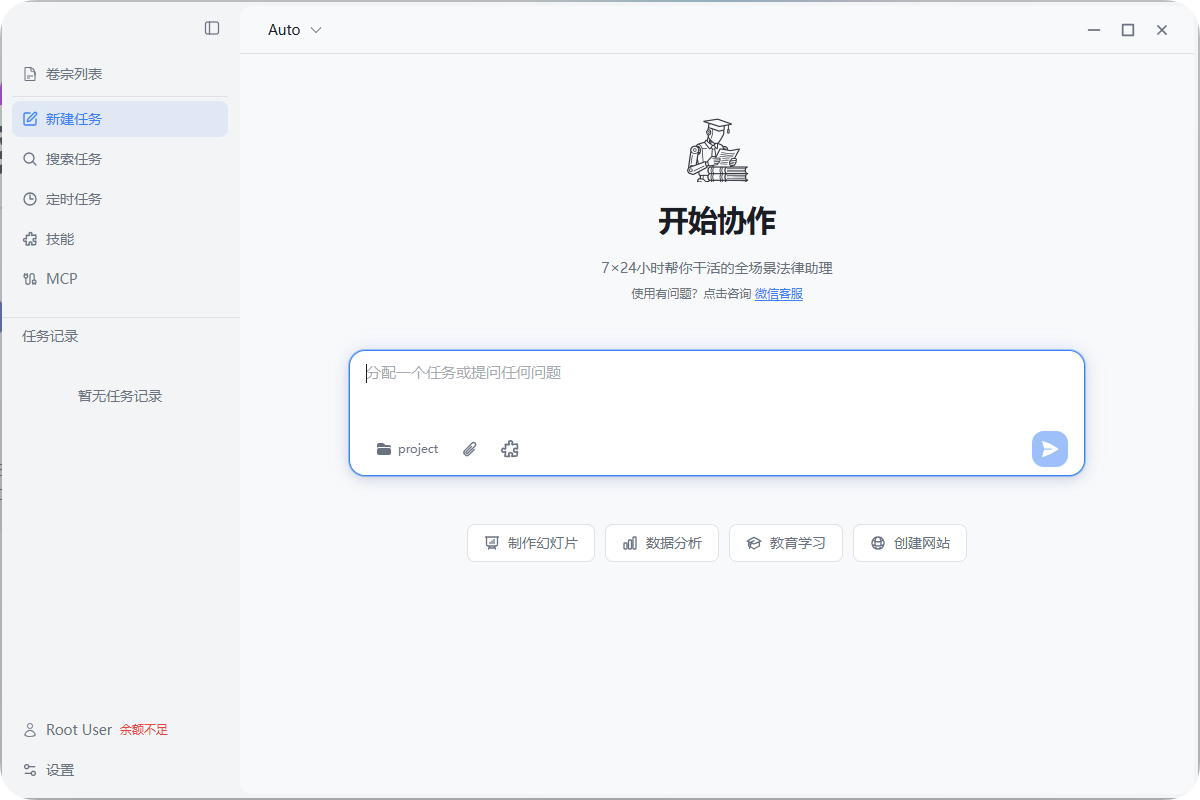The height and width of the screenshot is (800, 1200).
Task: Choose the 制作幻灯片 quick action
Action: click(x=531, y=543)
